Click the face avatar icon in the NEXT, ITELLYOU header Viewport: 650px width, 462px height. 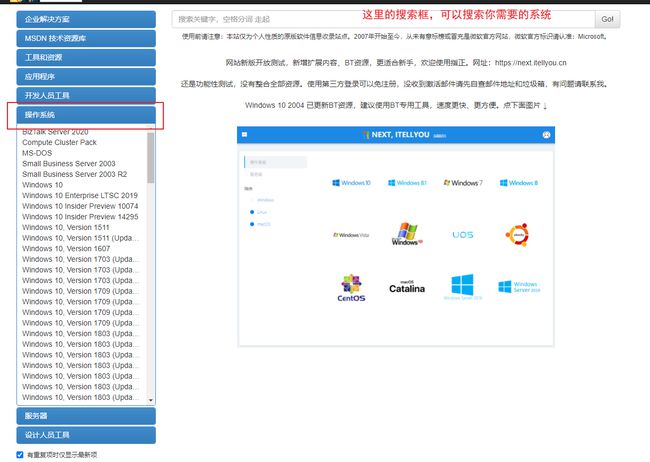pos(546,134)
